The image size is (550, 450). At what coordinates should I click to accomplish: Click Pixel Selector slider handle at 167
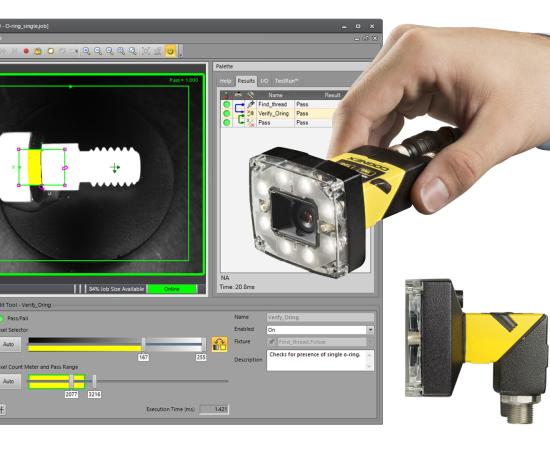[143, 345]
